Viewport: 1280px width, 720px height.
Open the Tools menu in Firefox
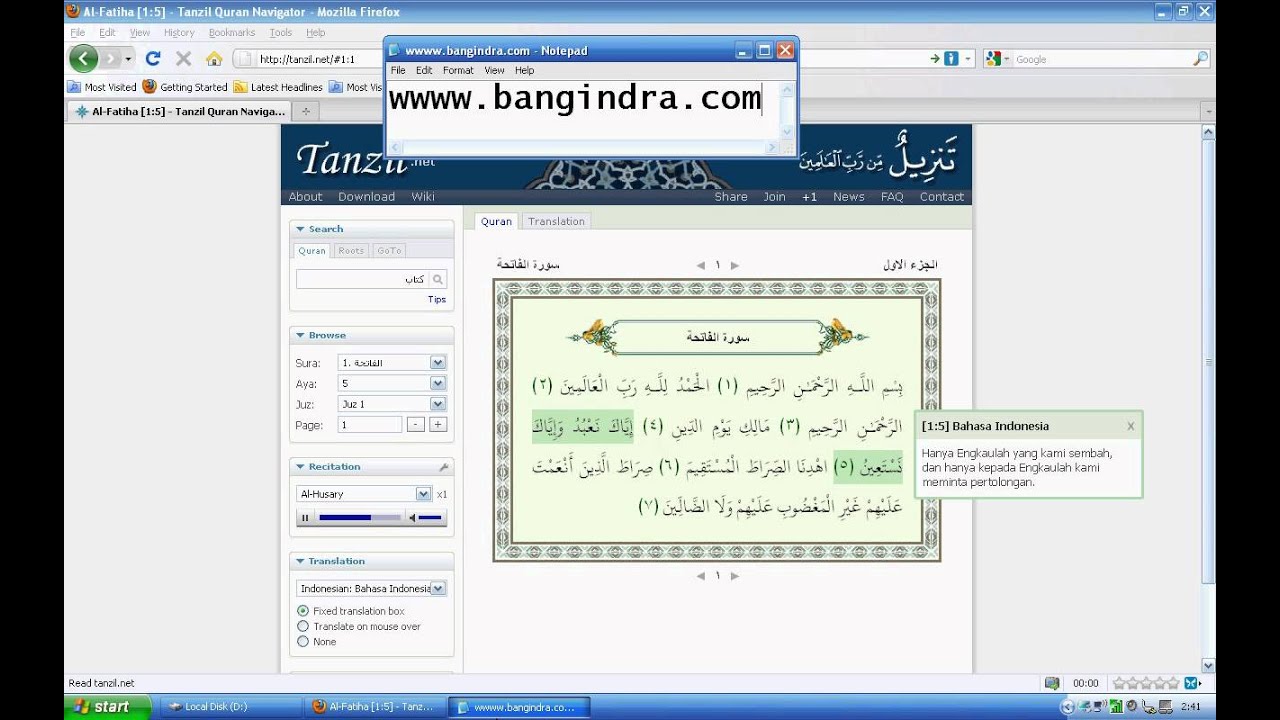coord(281,33)
